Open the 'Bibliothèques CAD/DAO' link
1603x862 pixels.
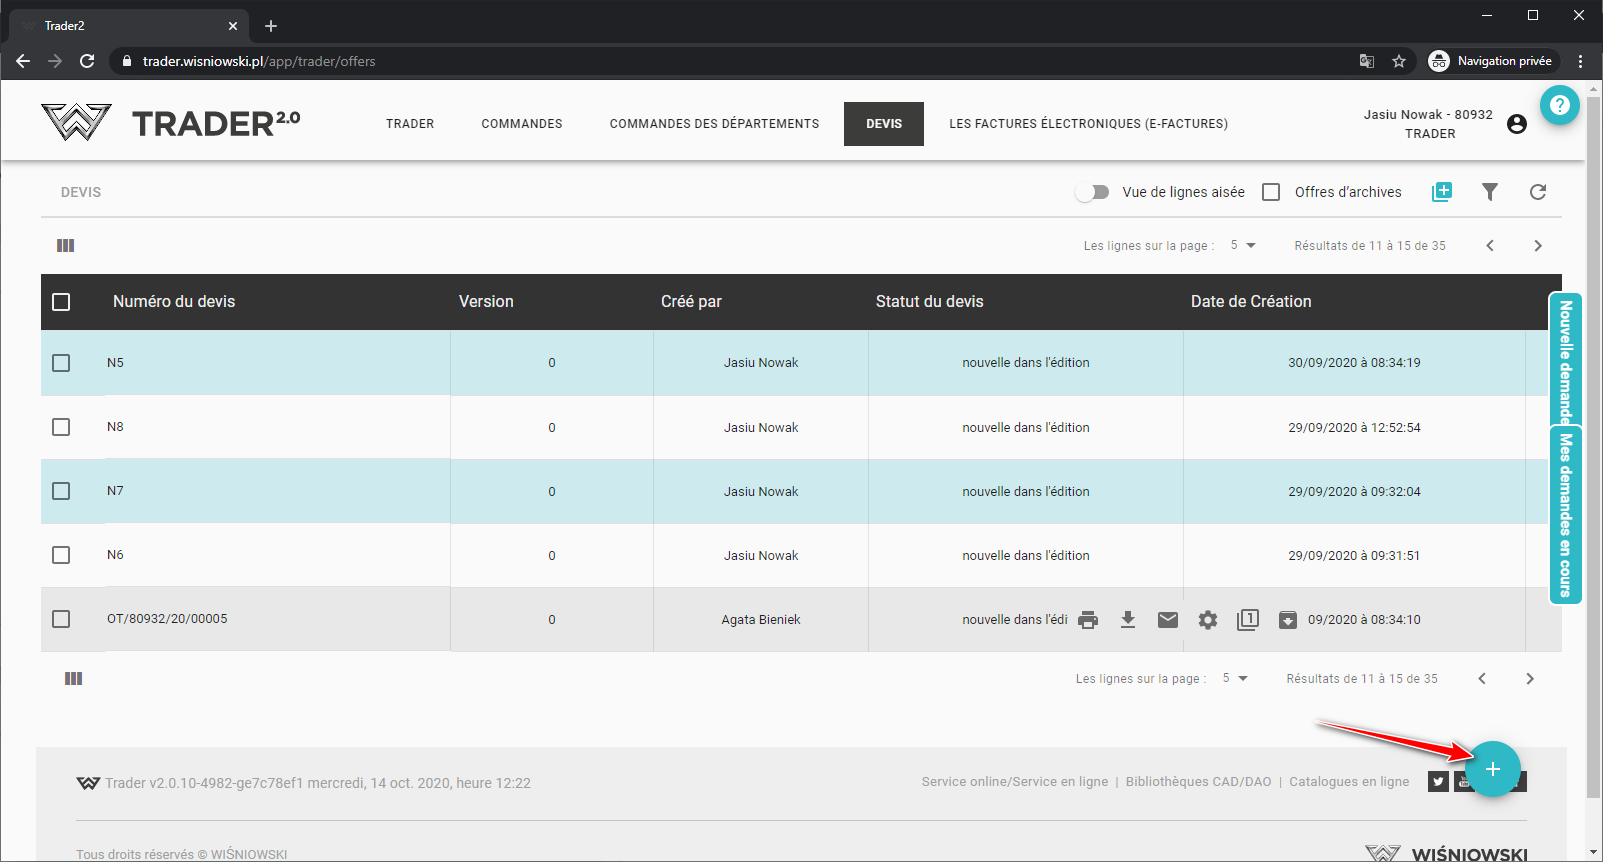(x=1198, y=782)
